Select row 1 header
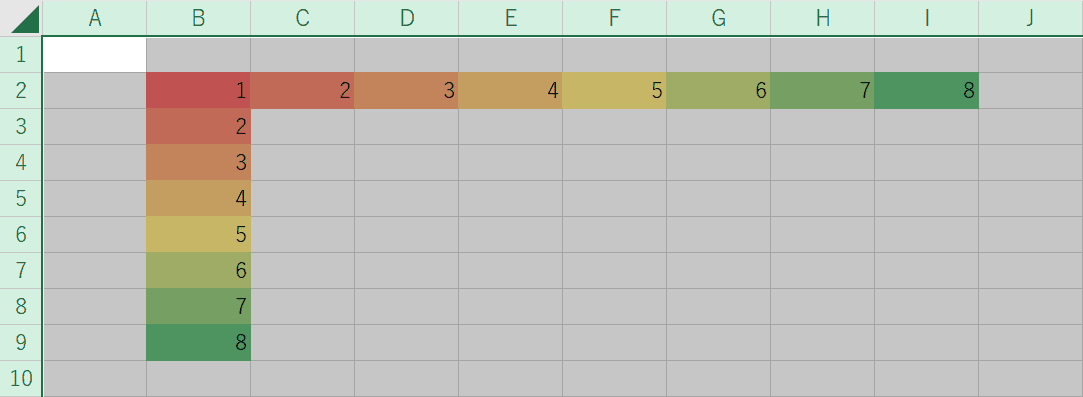The image size is (1083, 397). (x=21, y=55)
